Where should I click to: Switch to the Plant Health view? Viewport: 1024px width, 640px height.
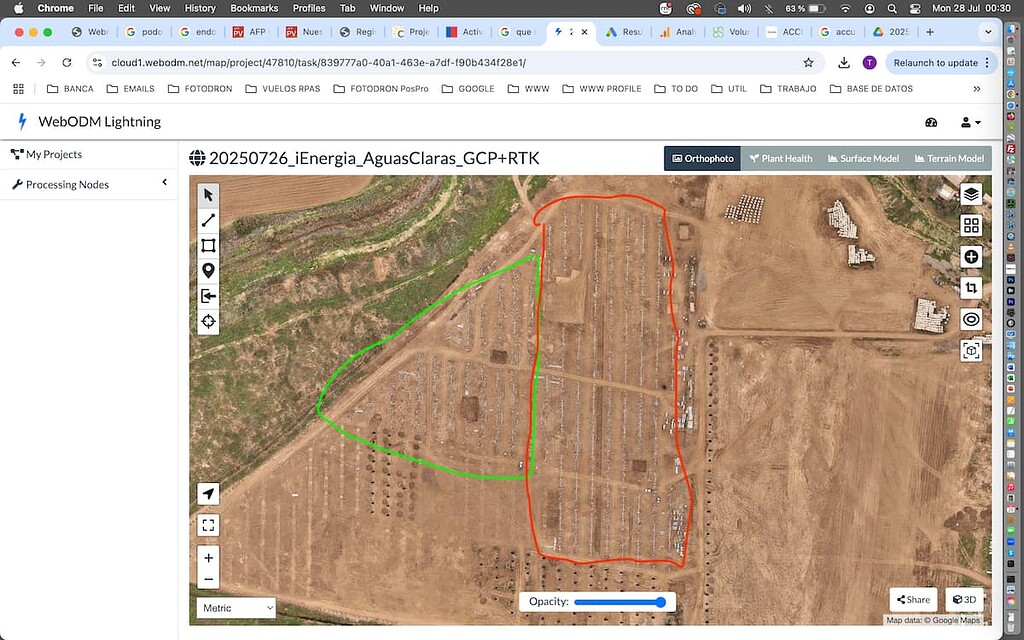pos(781,158)
